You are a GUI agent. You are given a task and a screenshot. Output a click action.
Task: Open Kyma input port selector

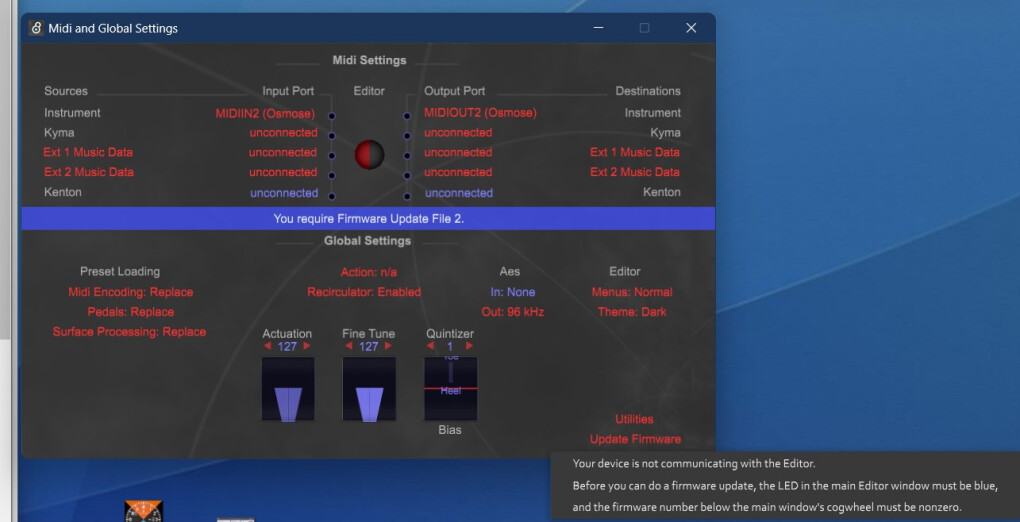tap(284, 133)
